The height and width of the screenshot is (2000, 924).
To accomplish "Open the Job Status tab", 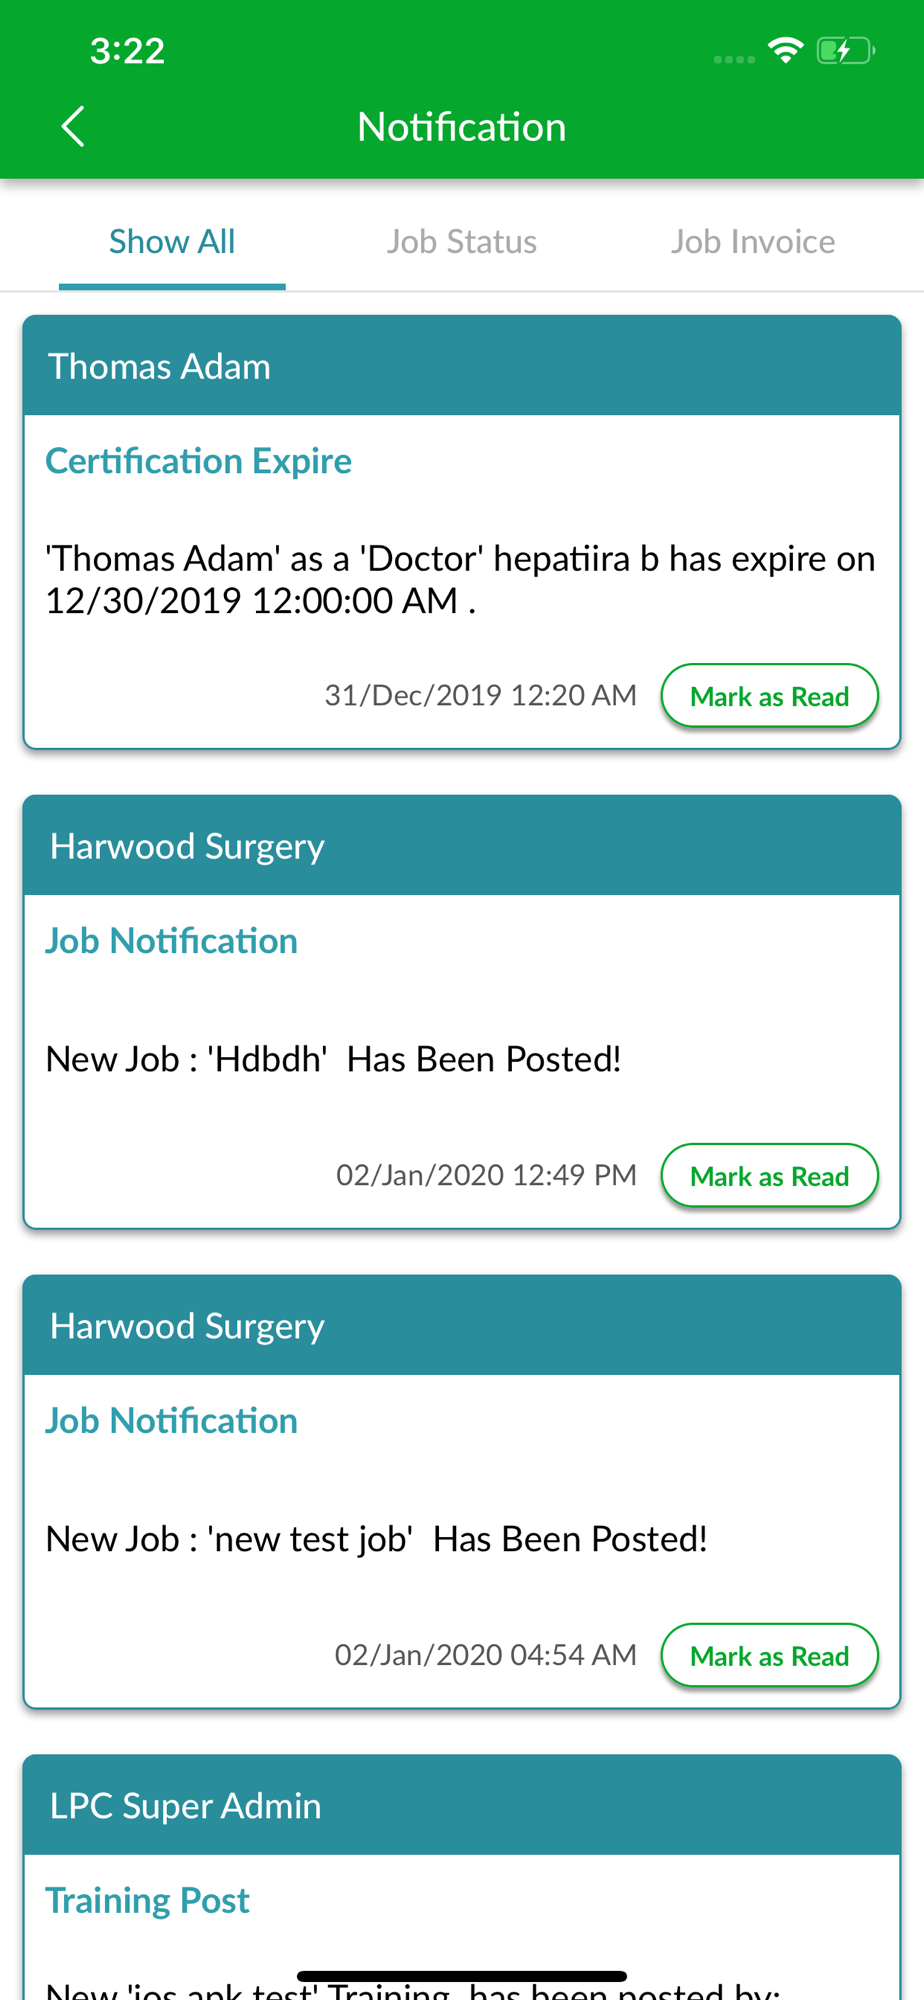I will pyautogui.click(x=462, y=242).
